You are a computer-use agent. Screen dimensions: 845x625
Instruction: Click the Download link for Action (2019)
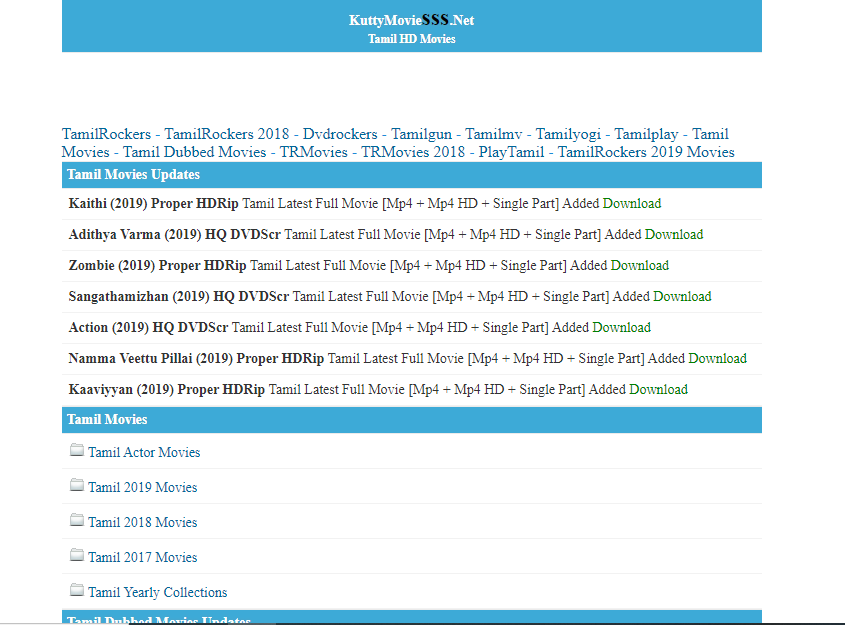tap(621, 328)
